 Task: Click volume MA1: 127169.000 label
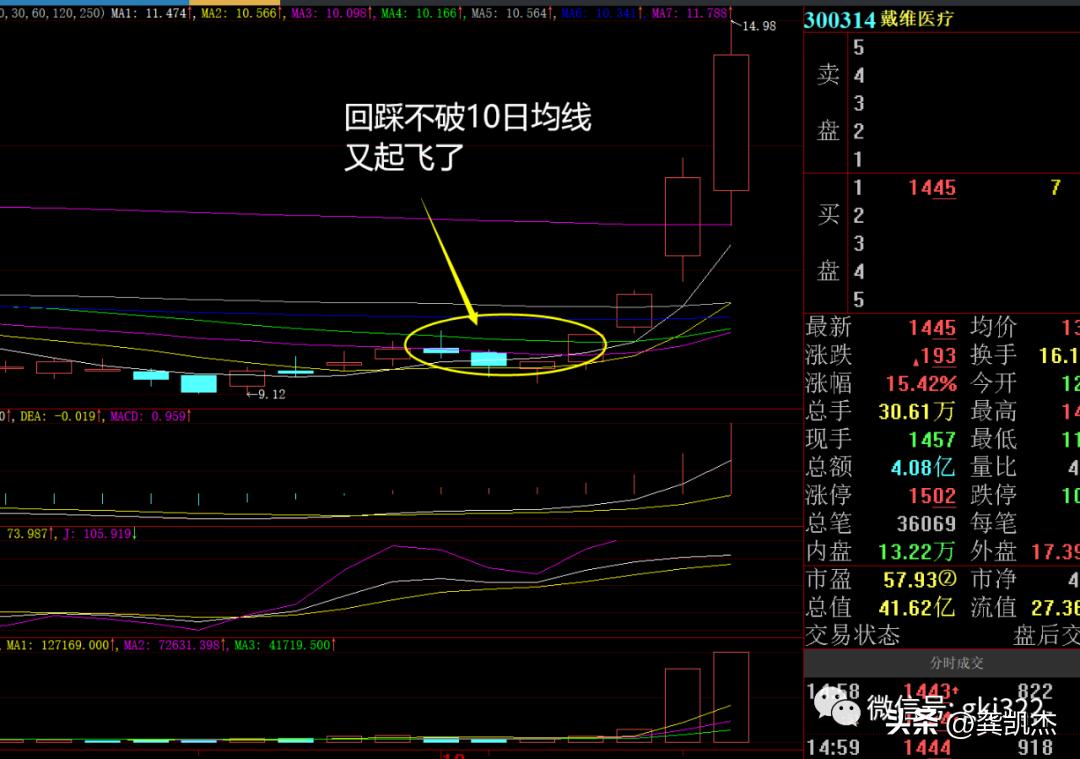tap(59, 645)
